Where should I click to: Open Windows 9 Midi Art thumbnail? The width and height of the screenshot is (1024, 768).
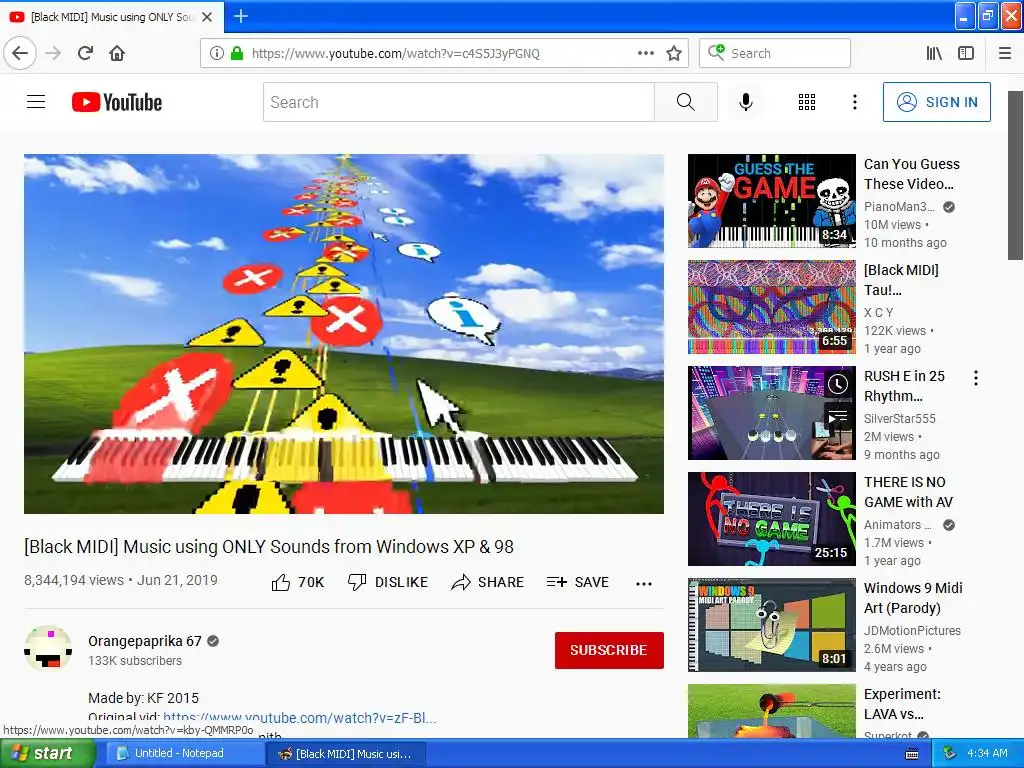(x=771, y=625)
